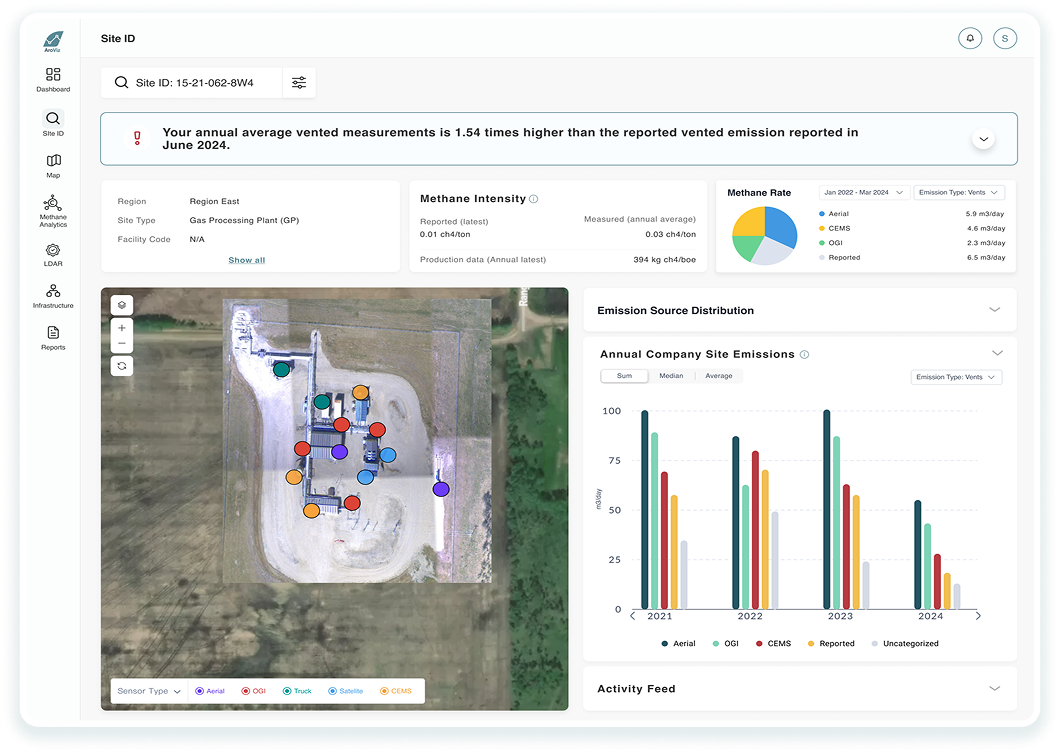The height and width of the screenshot is (753, 1060).
Task: Go to previous years in the chart
Action: point(633,616)
